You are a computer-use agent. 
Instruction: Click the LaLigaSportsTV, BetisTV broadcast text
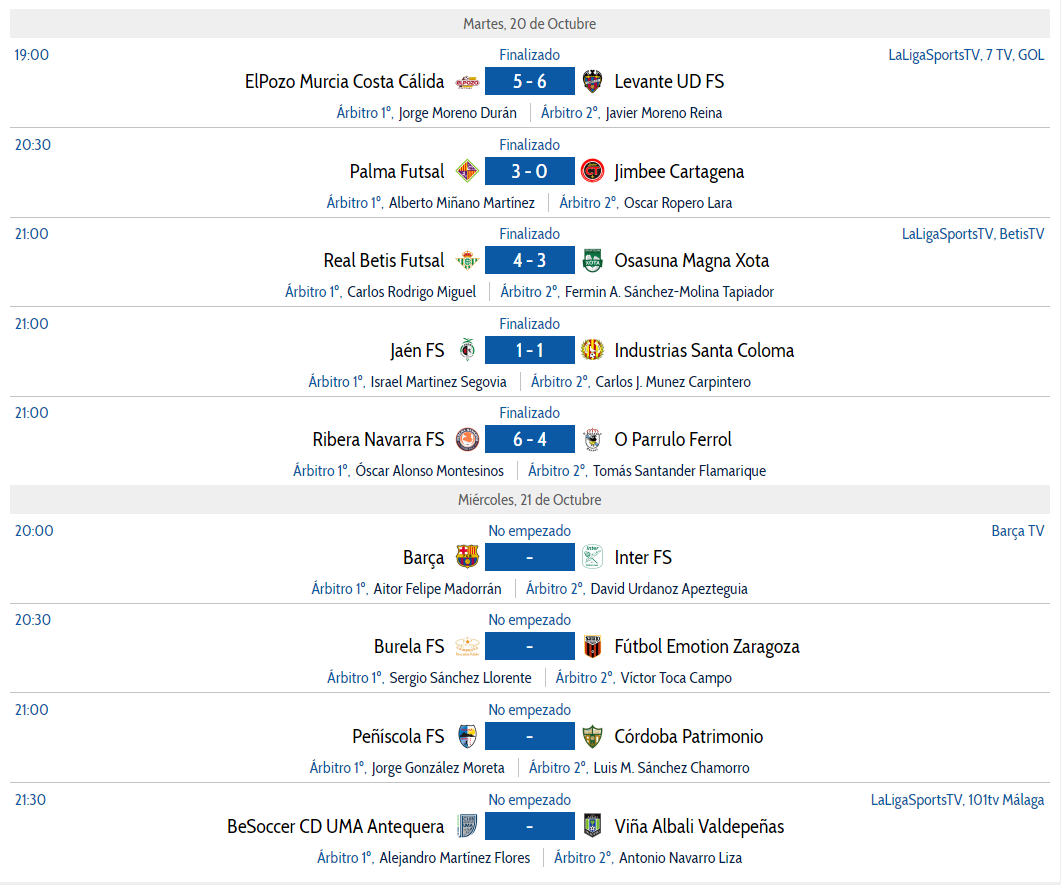(x=973, y=234)
